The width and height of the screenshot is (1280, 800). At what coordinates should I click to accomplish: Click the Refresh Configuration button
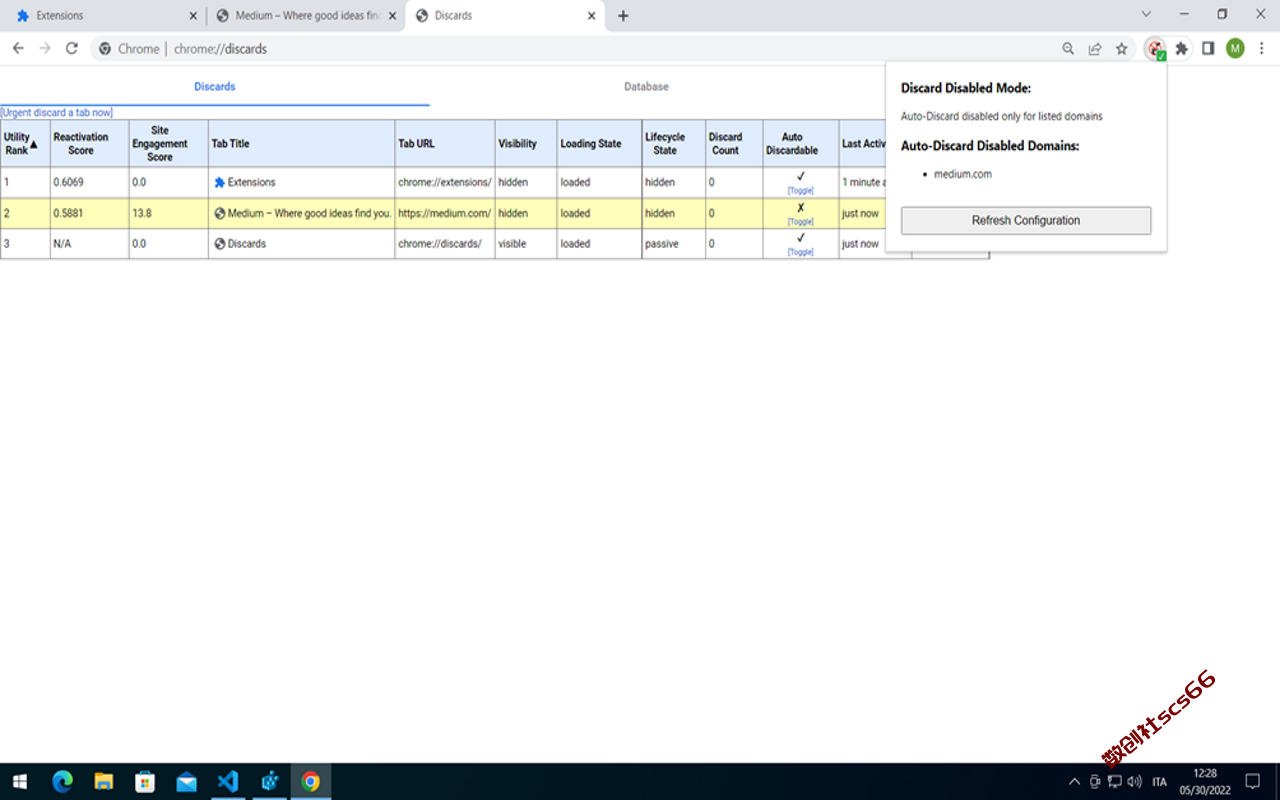(1026, 221)
